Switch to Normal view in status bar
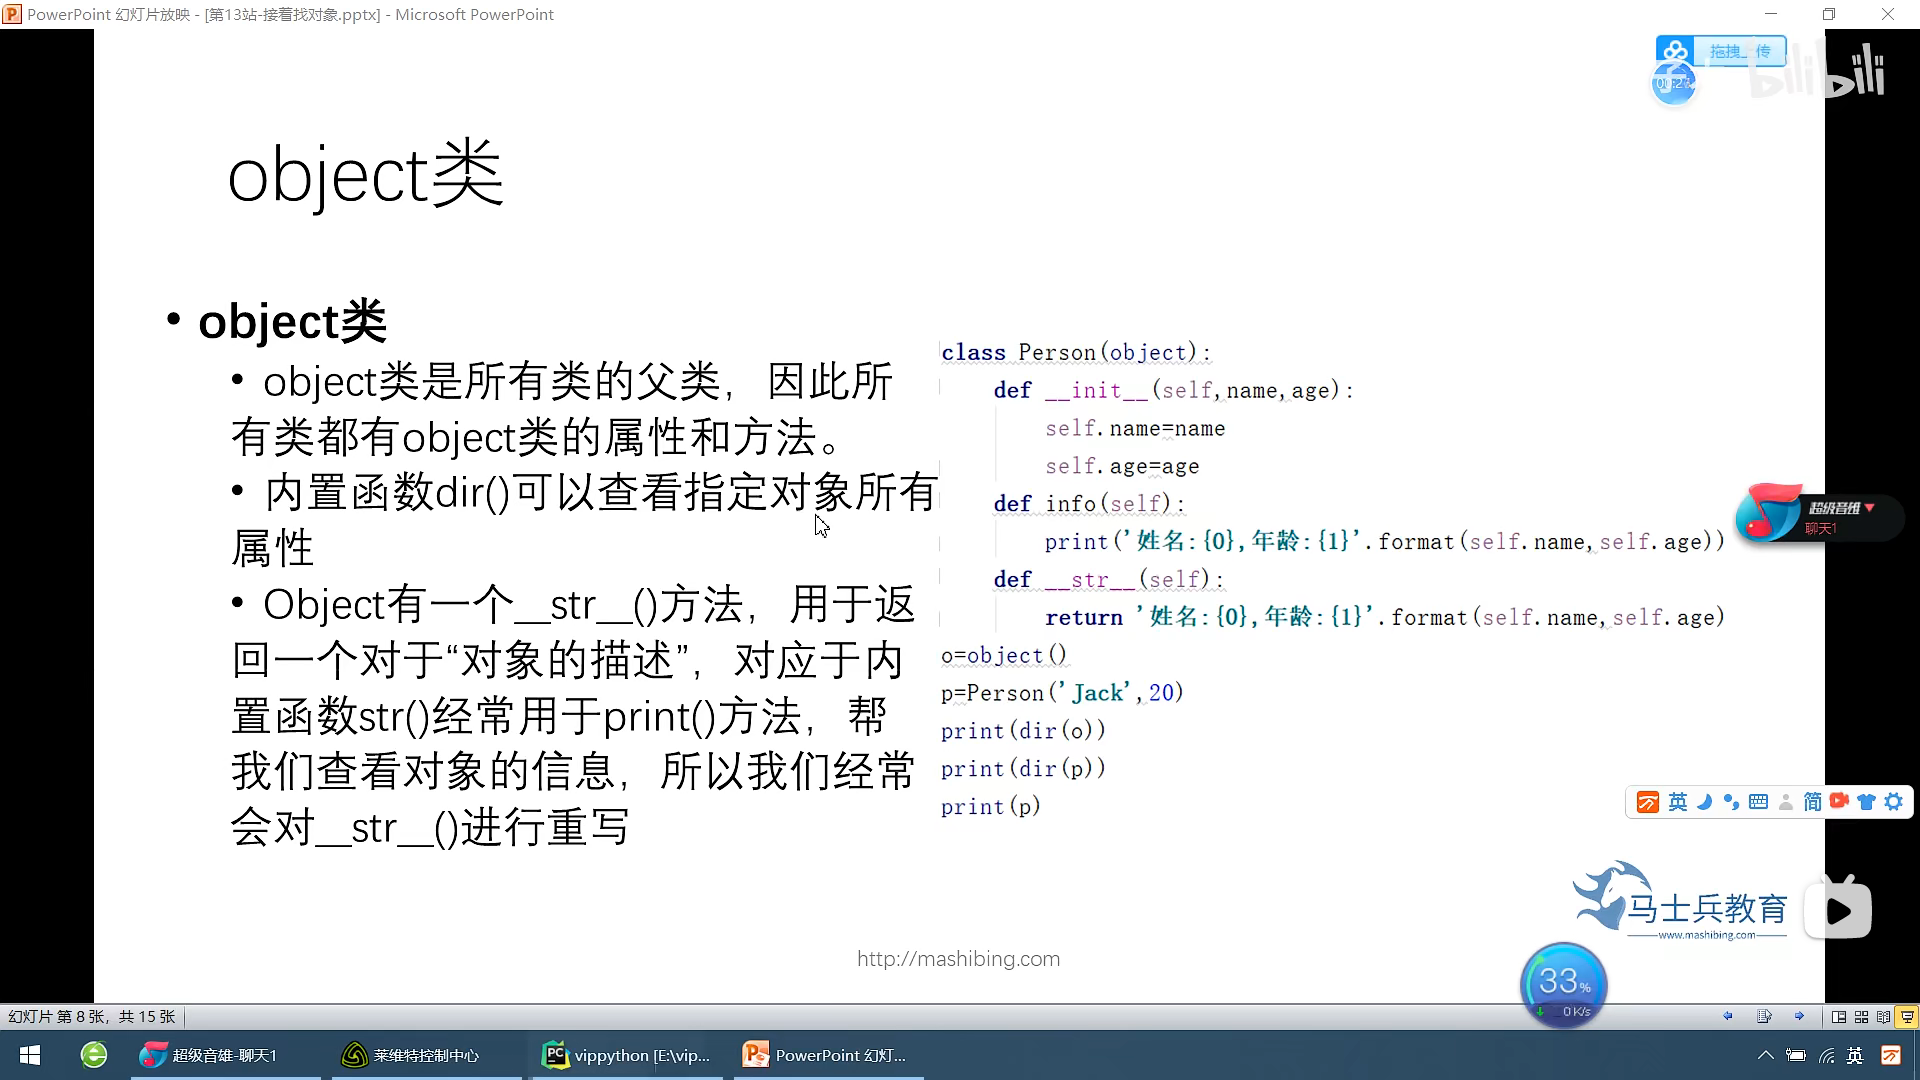The image size is (1920, 1080). click(1839, 1017)
